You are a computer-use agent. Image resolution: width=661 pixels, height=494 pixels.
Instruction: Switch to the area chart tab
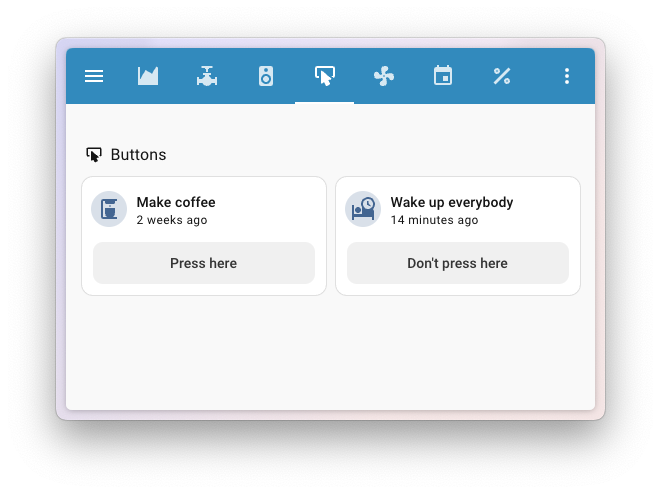tap(148, 76)
